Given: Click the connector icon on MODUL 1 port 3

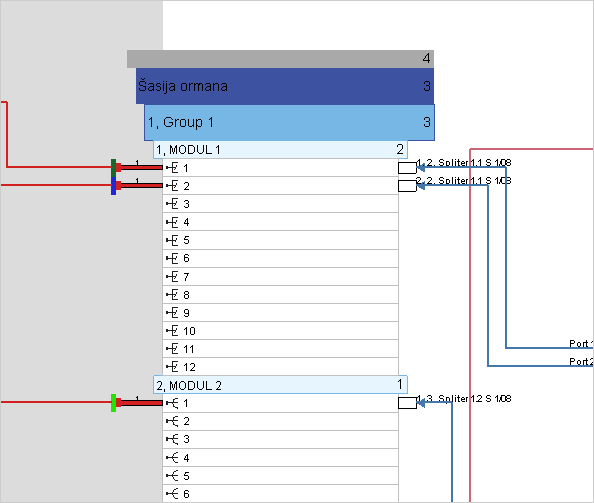Looking at the screenshot, I should pos(172,204).
